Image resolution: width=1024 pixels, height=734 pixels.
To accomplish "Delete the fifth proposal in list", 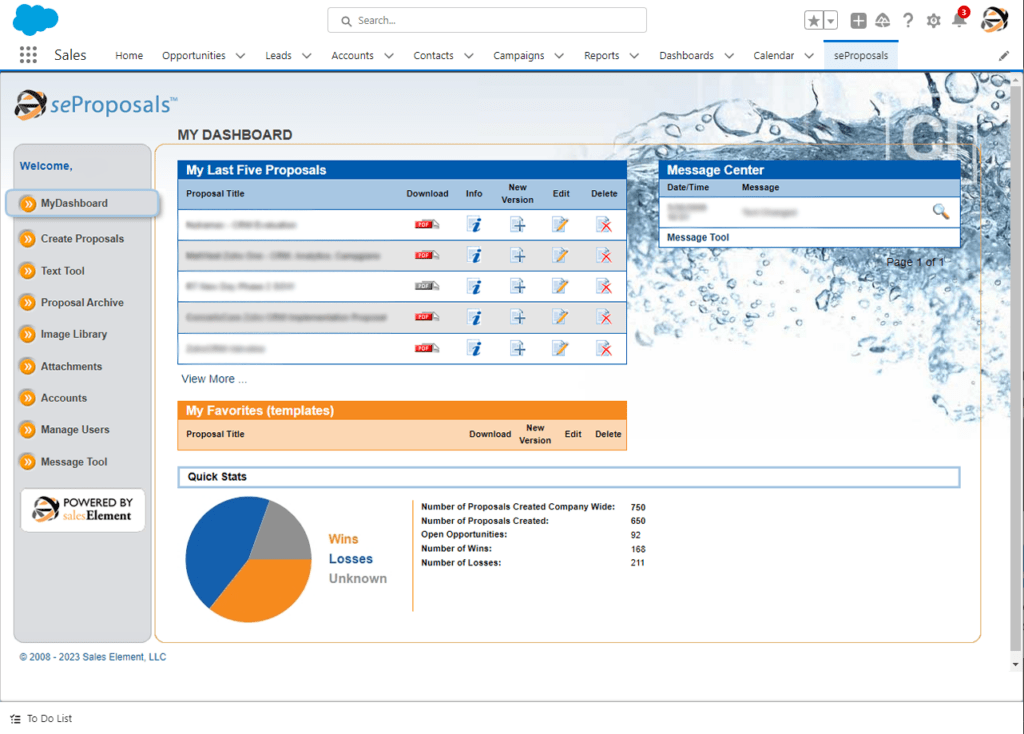I will pyautogui.click(x=604, y=348).
